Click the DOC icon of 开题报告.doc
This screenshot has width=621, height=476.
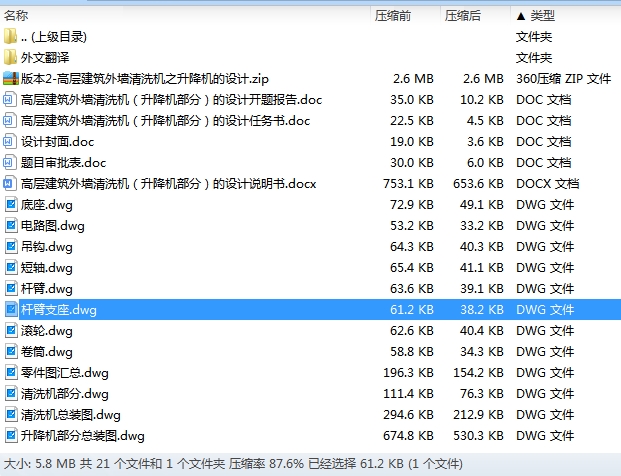(x=10, y=99)
